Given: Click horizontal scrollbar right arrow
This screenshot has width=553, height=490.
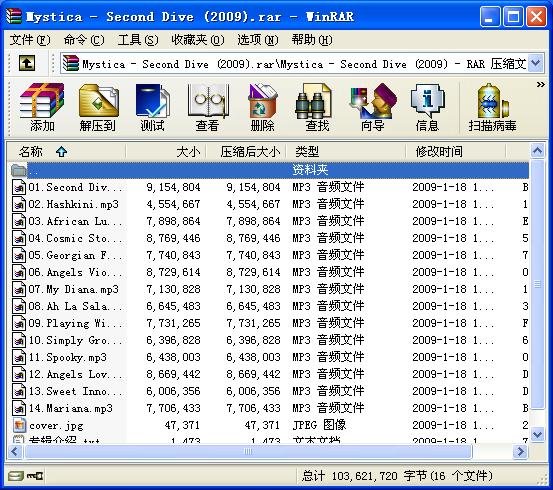Looking at the screenshot, I should click(x=521, y=452).
